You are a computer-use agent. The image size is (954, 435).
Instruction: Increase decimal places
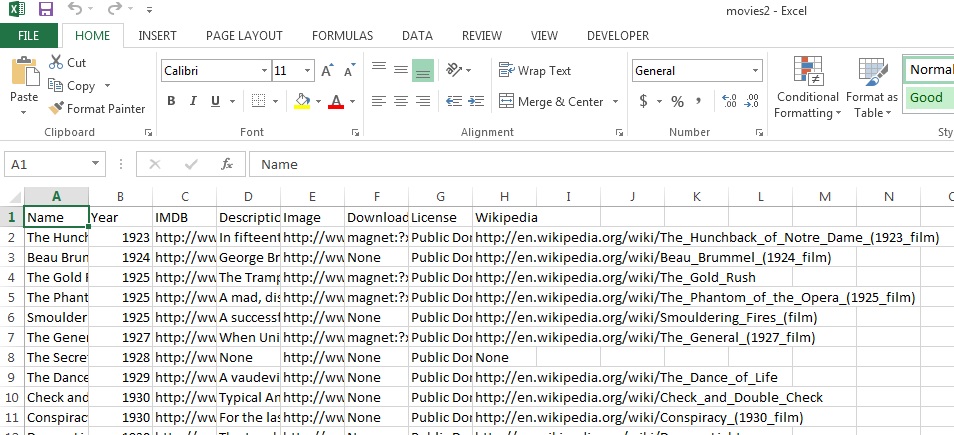coord(729,101)
